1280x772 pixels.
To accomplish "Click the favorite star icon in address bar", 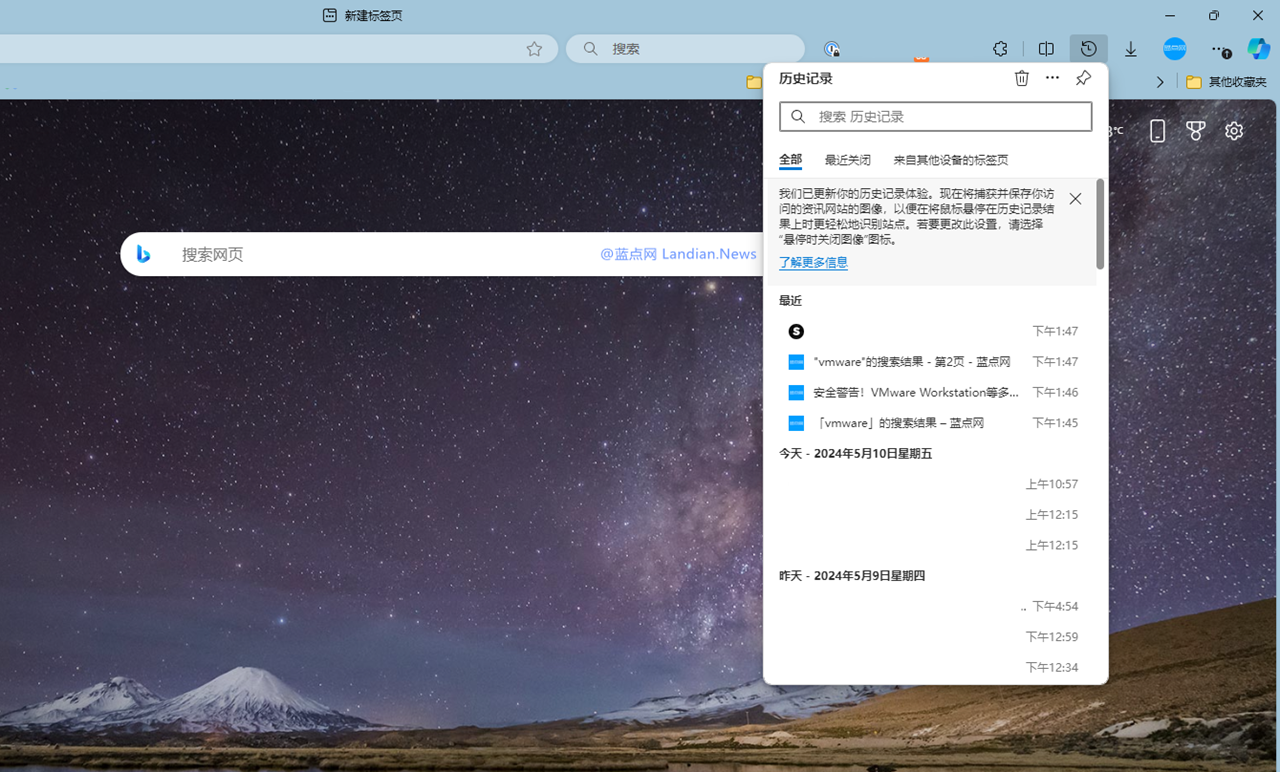I will 534,49.
